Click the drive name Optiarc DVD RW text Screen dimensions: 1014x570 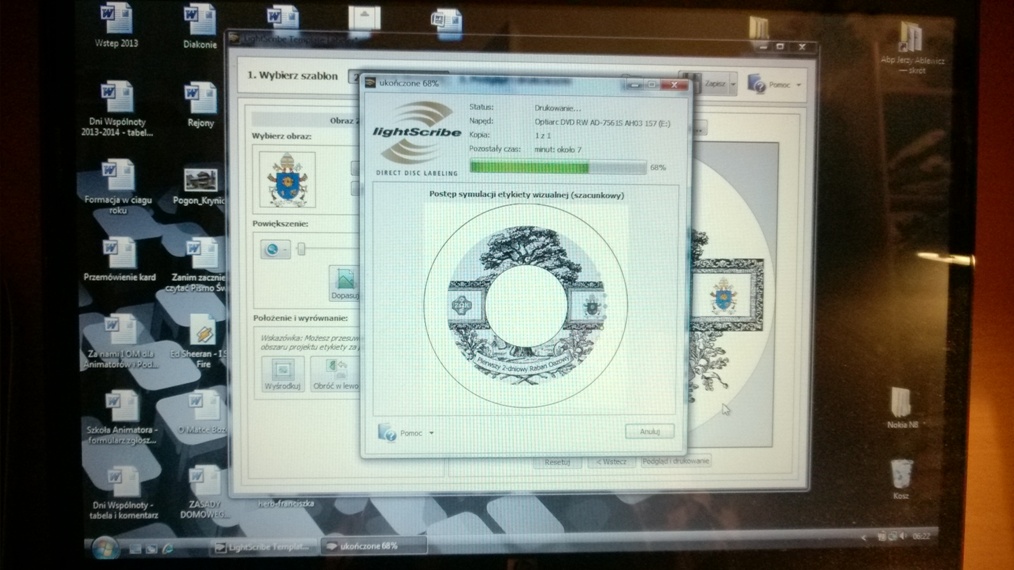(602, 122)
